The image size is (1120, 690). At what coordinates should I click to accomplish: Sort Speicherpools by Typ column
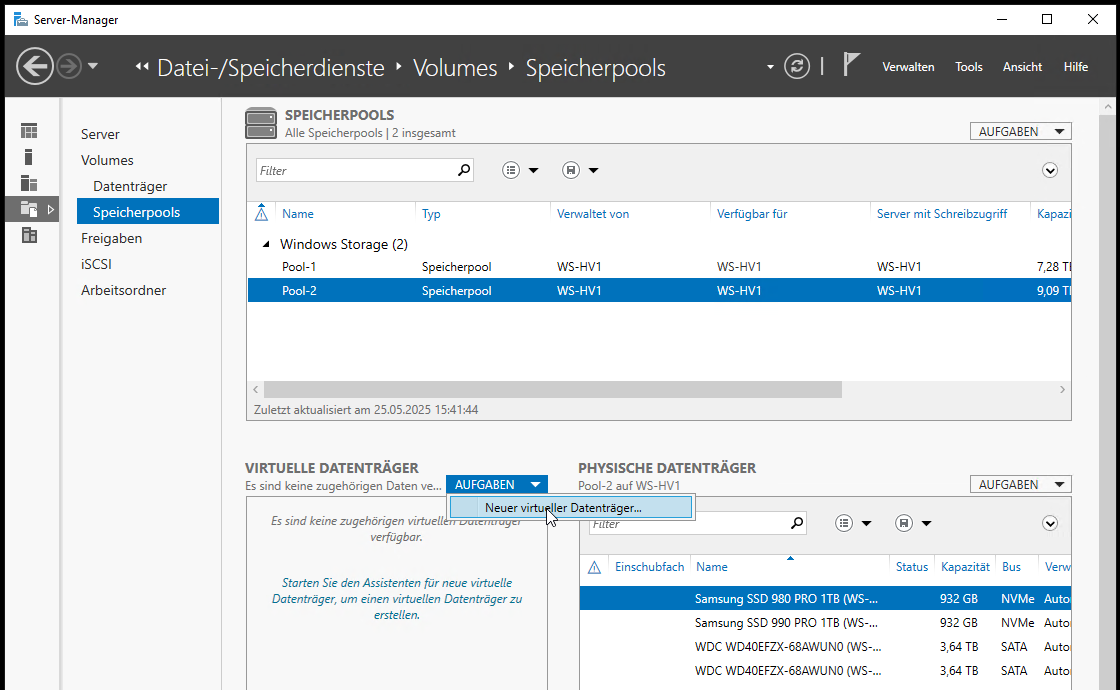[431, 214]
